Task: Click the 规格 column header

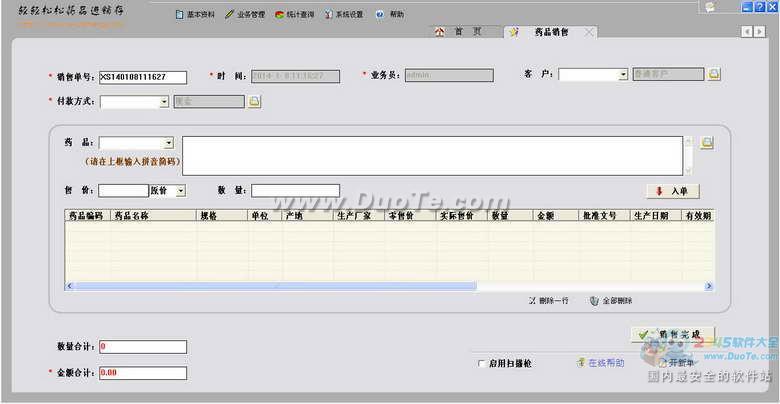Action: [222, 215]
